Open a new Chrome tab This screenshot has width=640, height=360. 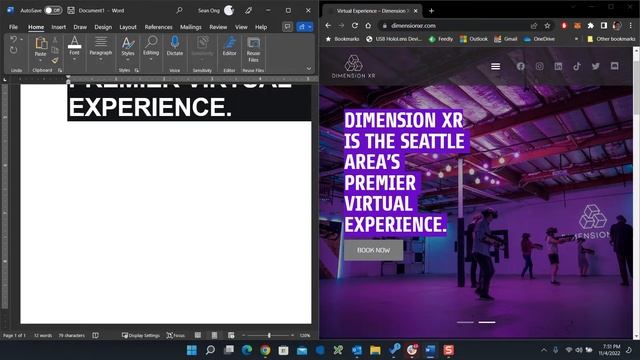tap(431, 11)
